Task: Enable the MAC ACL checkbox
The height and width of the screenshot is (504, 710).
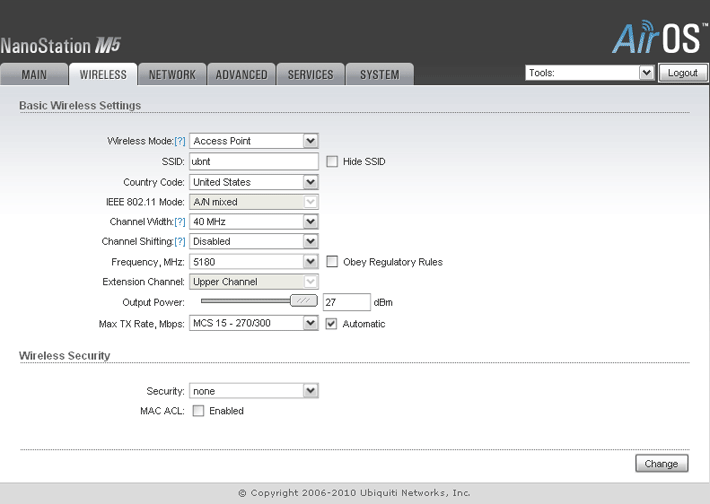Action: click(x=198, y=411)
